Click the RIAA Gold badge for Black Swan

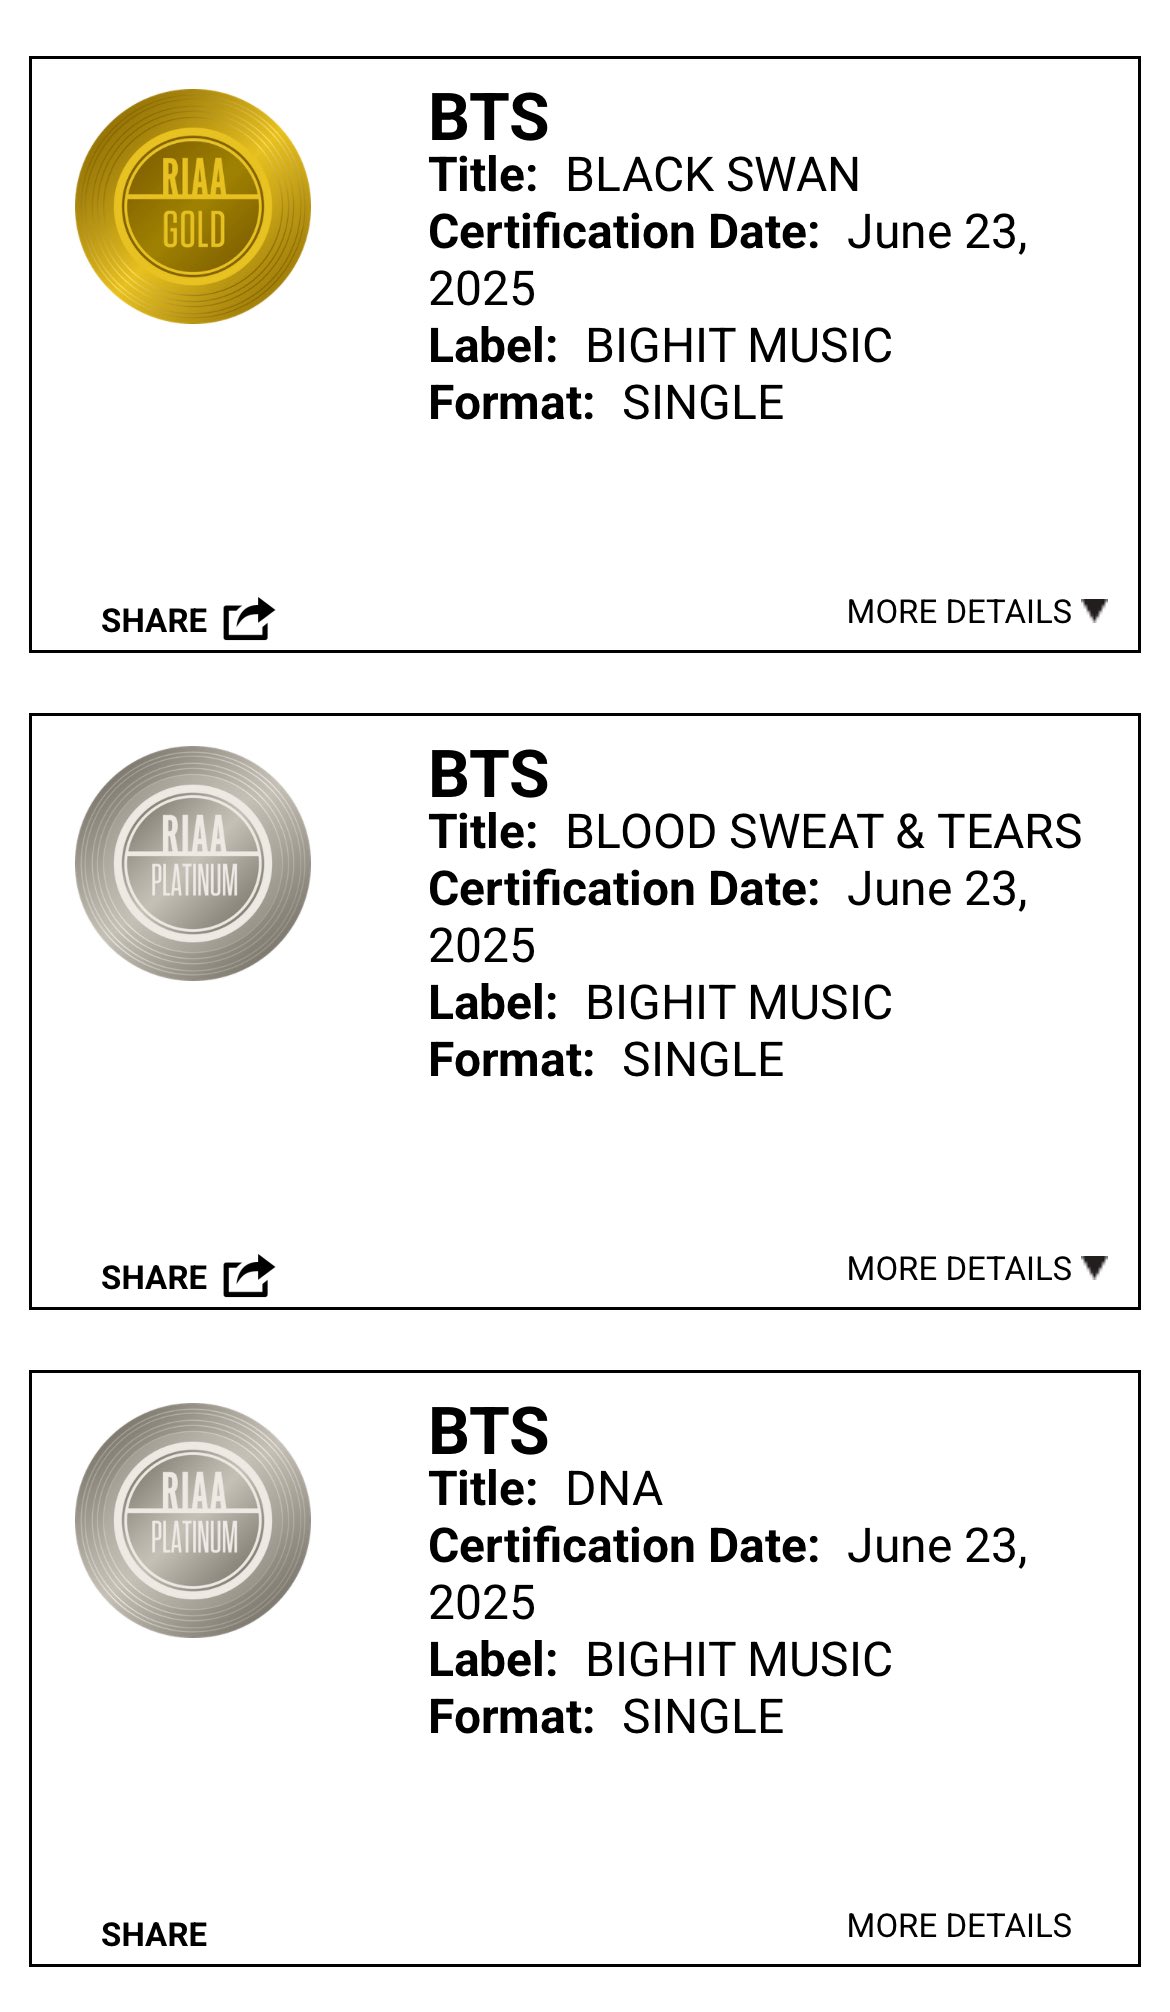click(193, 206)
